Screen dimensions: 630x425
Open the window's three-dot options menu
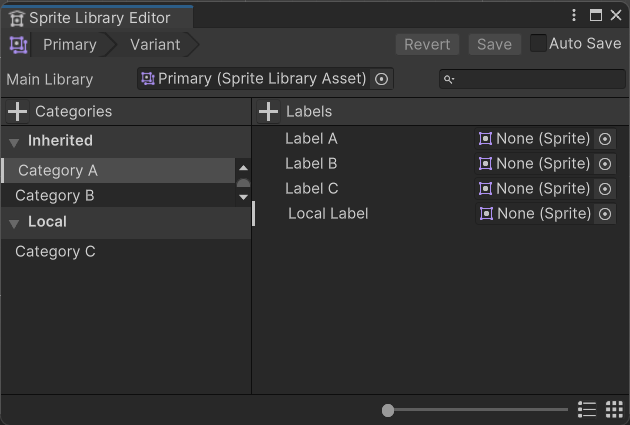tap(574, 16)
